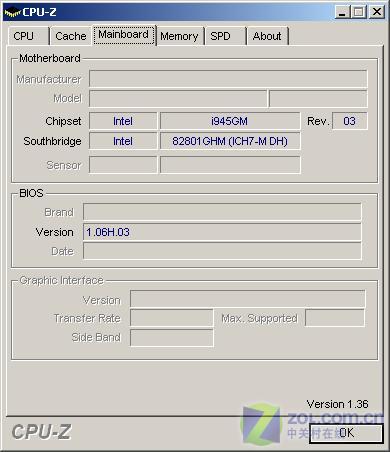Viewport: 390px width, 452px height.
Task: Click the Graphic Interface Version field
Action: click(x=247, y=299)
